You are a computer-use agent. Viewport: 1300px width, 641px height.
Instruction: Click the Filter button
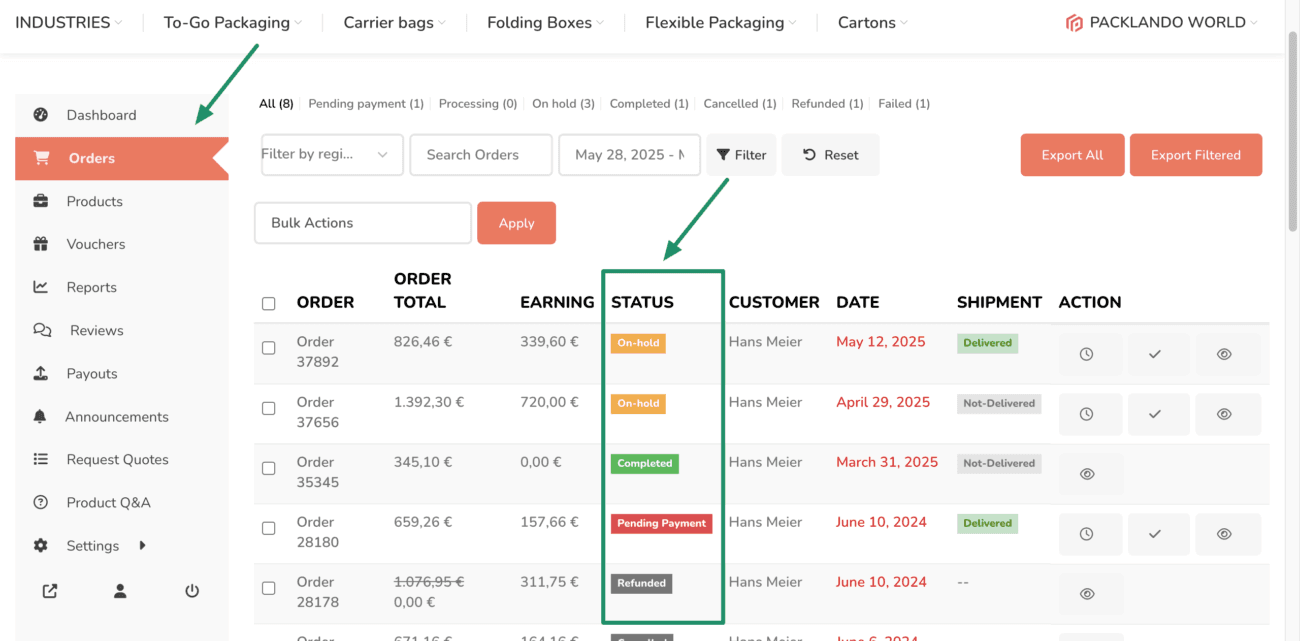[741, 155]
